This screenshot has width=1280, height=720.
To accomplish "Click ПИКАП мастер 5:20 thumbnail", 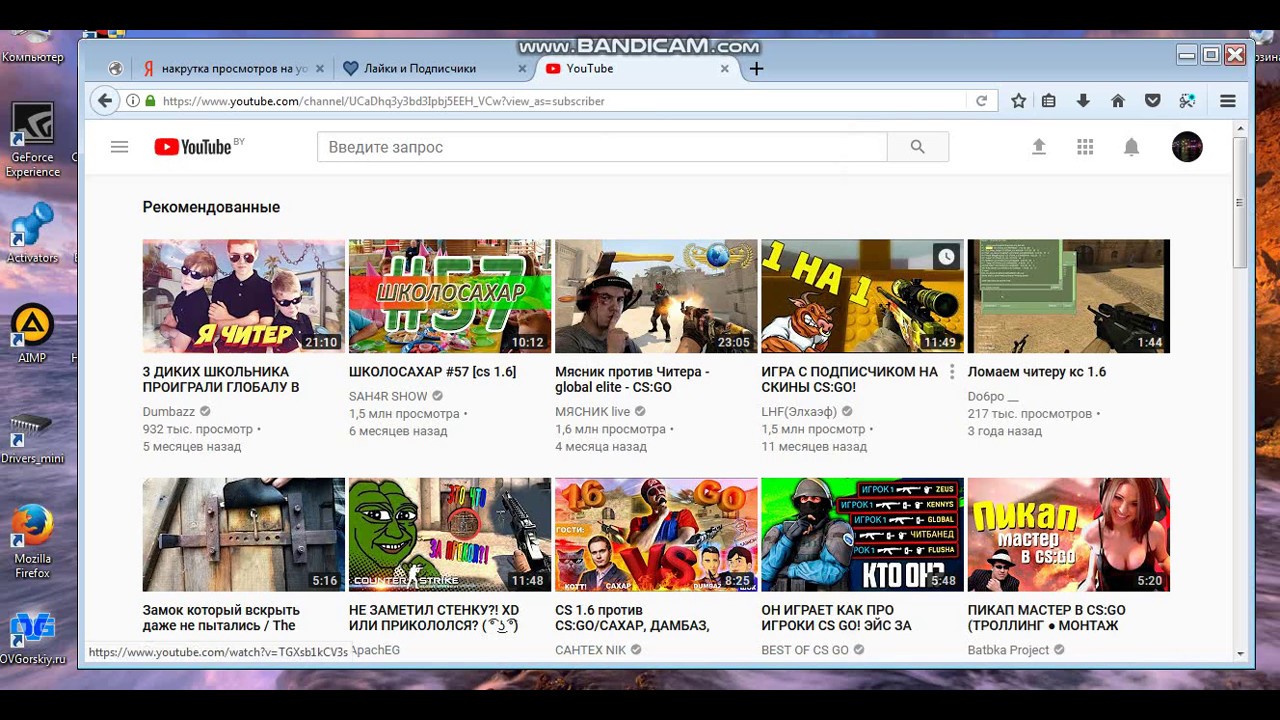I will click(x=1069, y=535).
